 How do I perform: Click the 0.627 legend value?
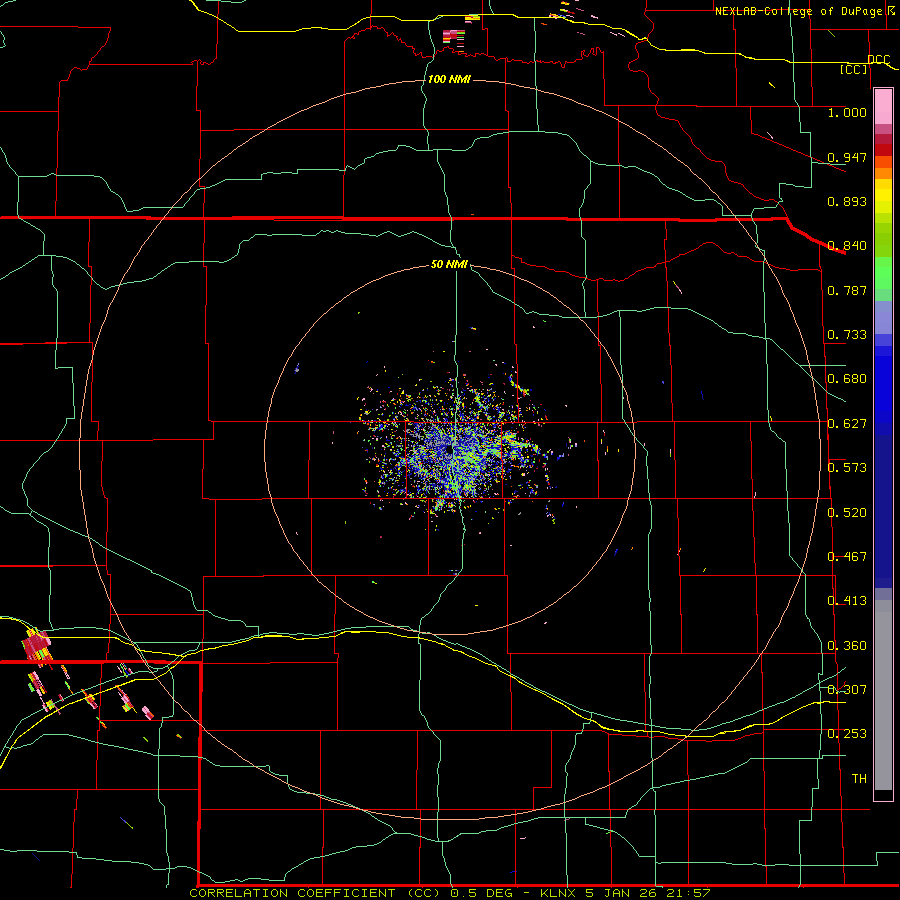pos(847,424)
